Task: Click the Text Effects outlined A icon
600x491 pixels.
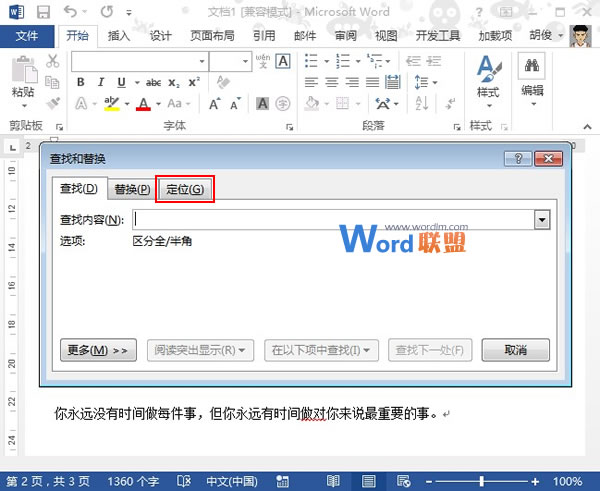Action: (81, 103)
